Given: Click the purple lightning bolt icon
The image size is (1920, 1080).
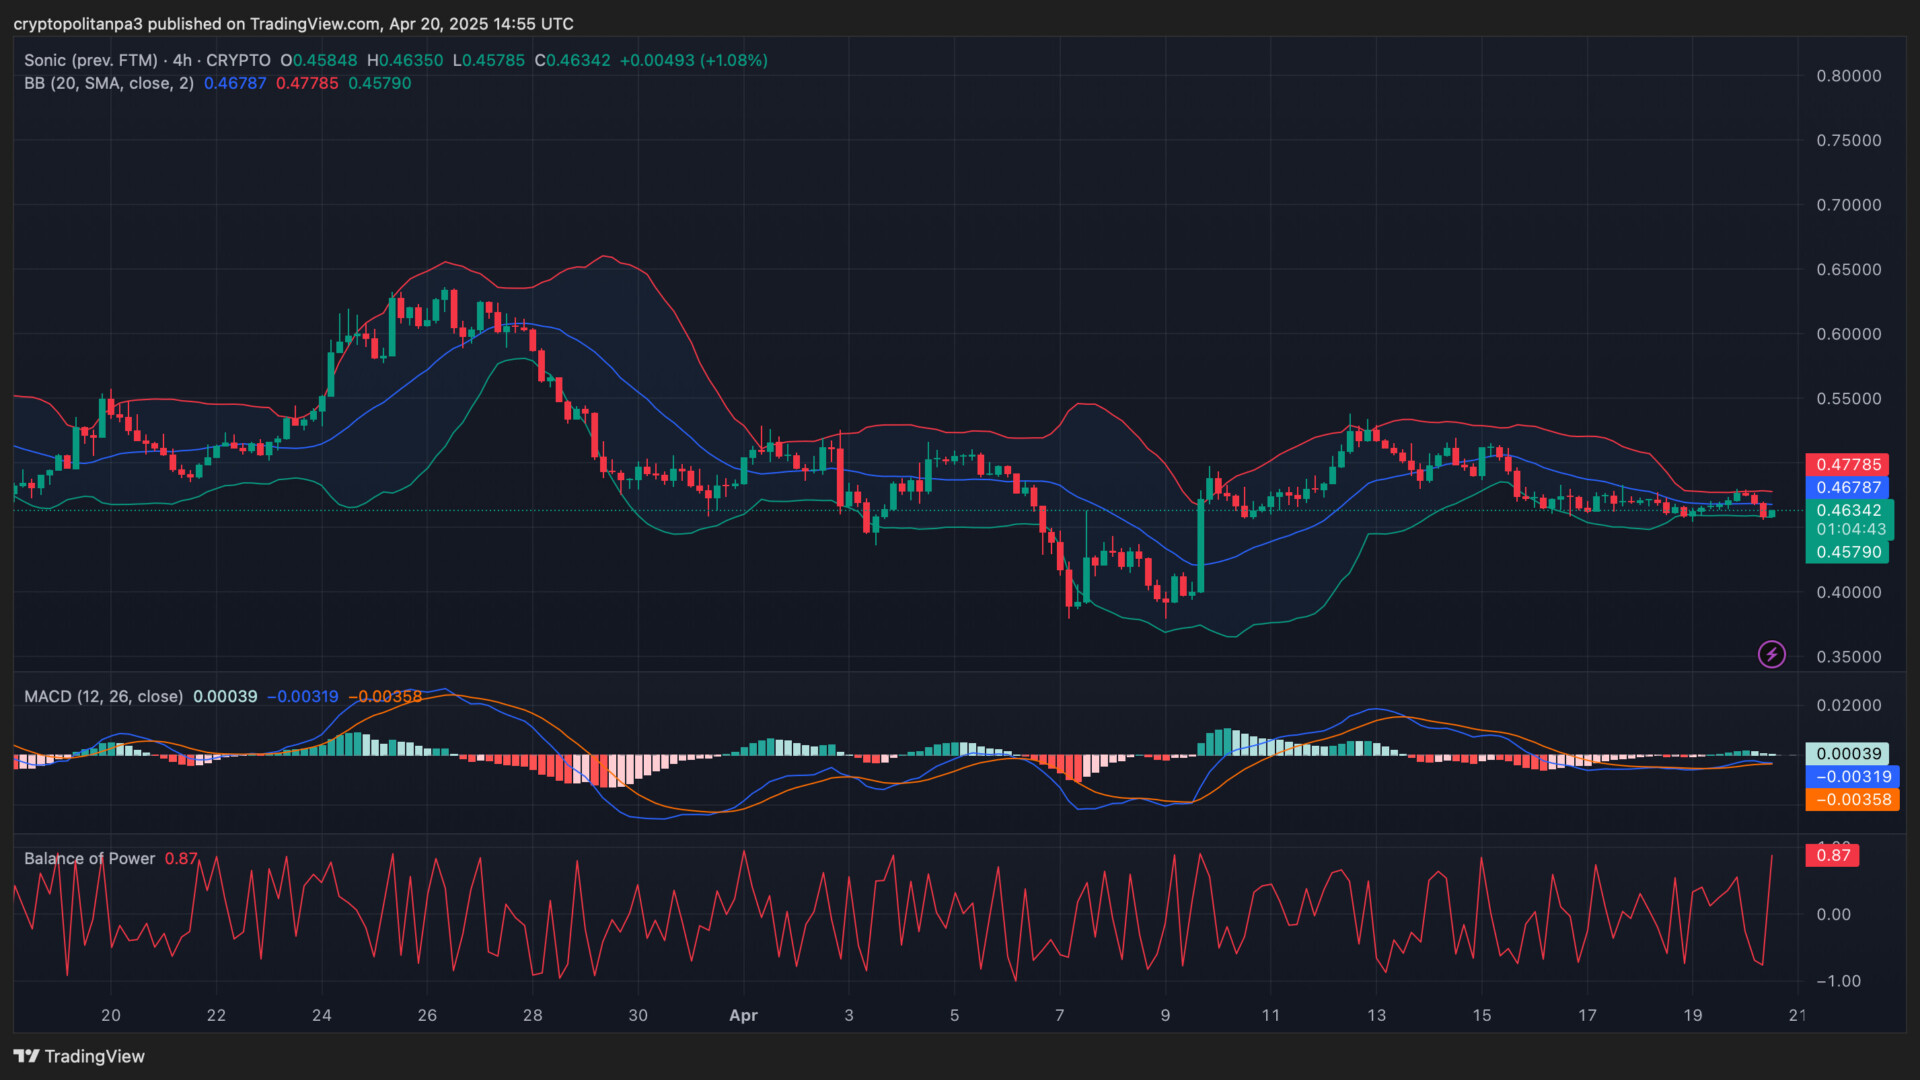Looking at the screenshot, I should coord(1771,654).
